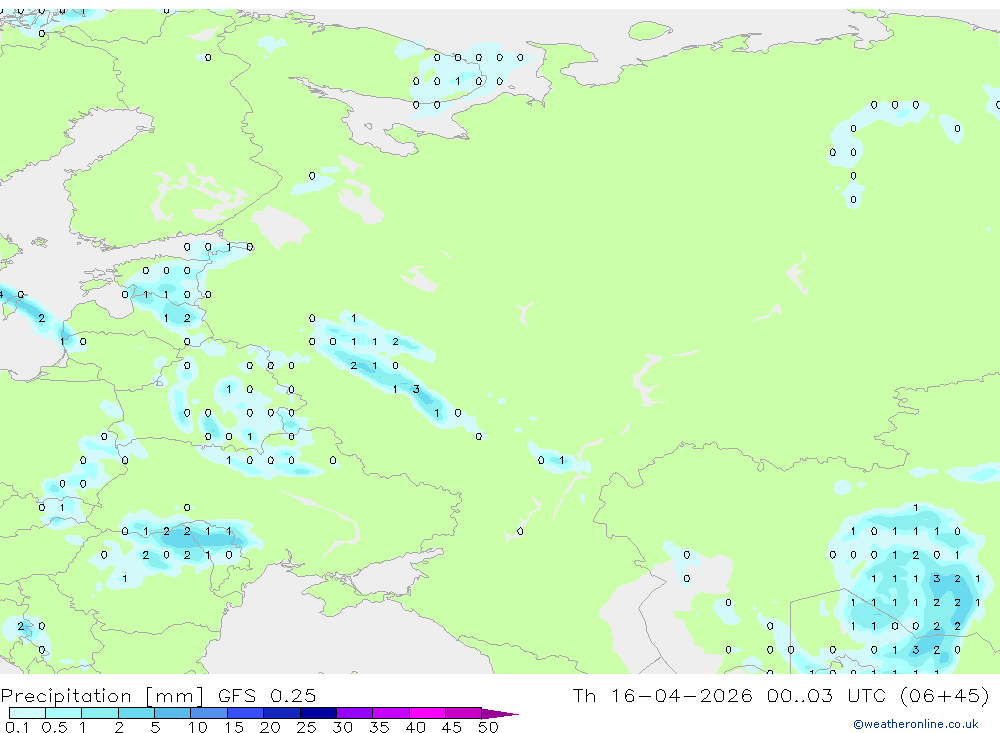1000x733 pixels.
Task: Click legend scale label '40'
Action: coord(415,727)
